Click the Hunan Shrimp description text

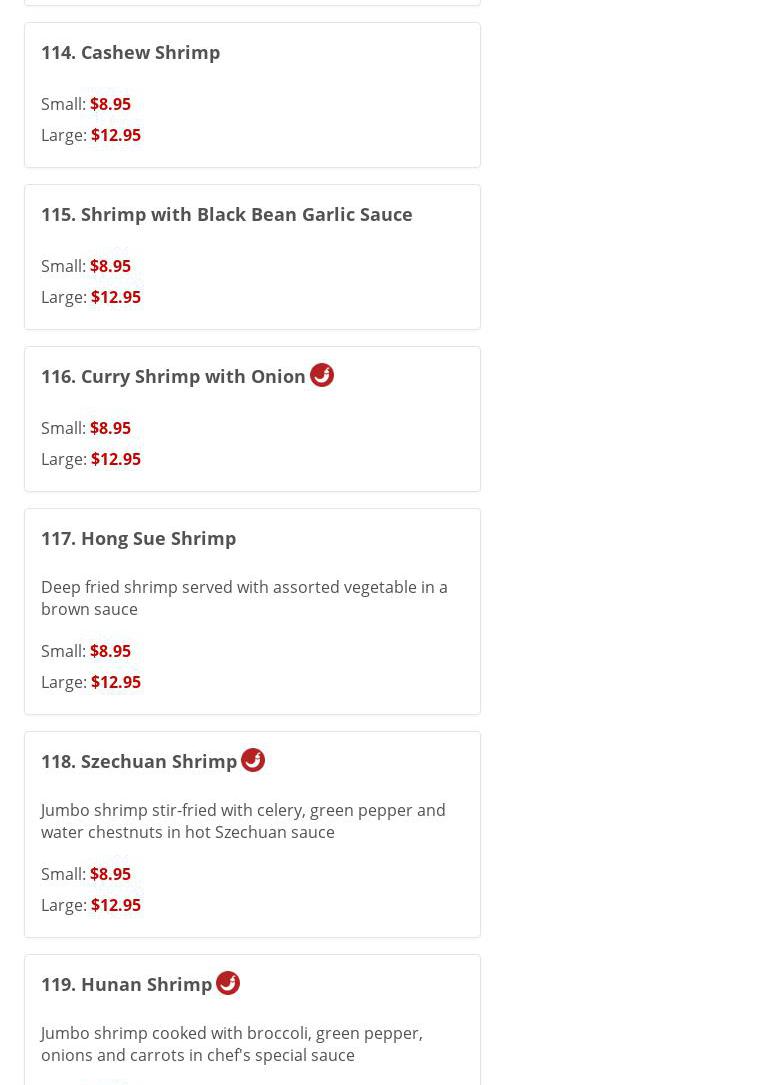click(231, 1044)
